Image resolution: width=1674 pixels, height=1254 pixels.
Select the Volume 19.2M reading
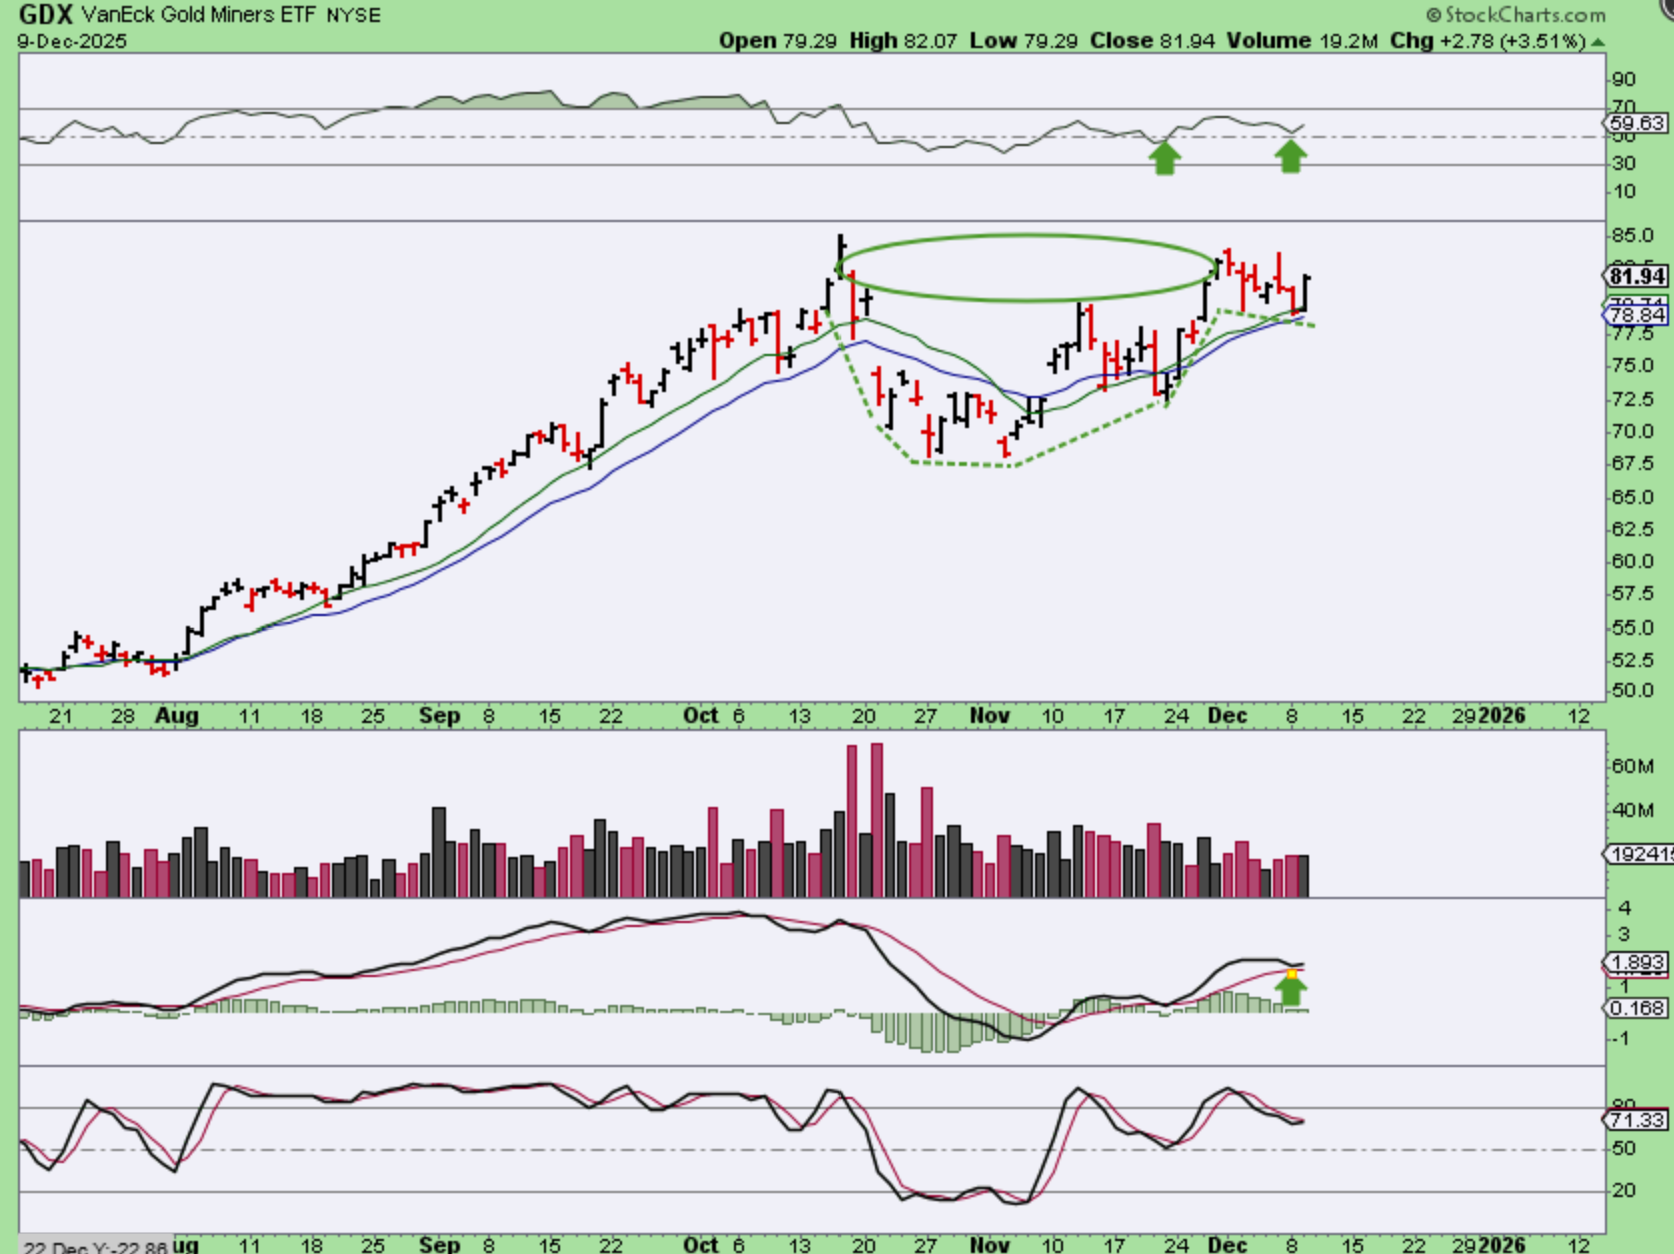1303,41
